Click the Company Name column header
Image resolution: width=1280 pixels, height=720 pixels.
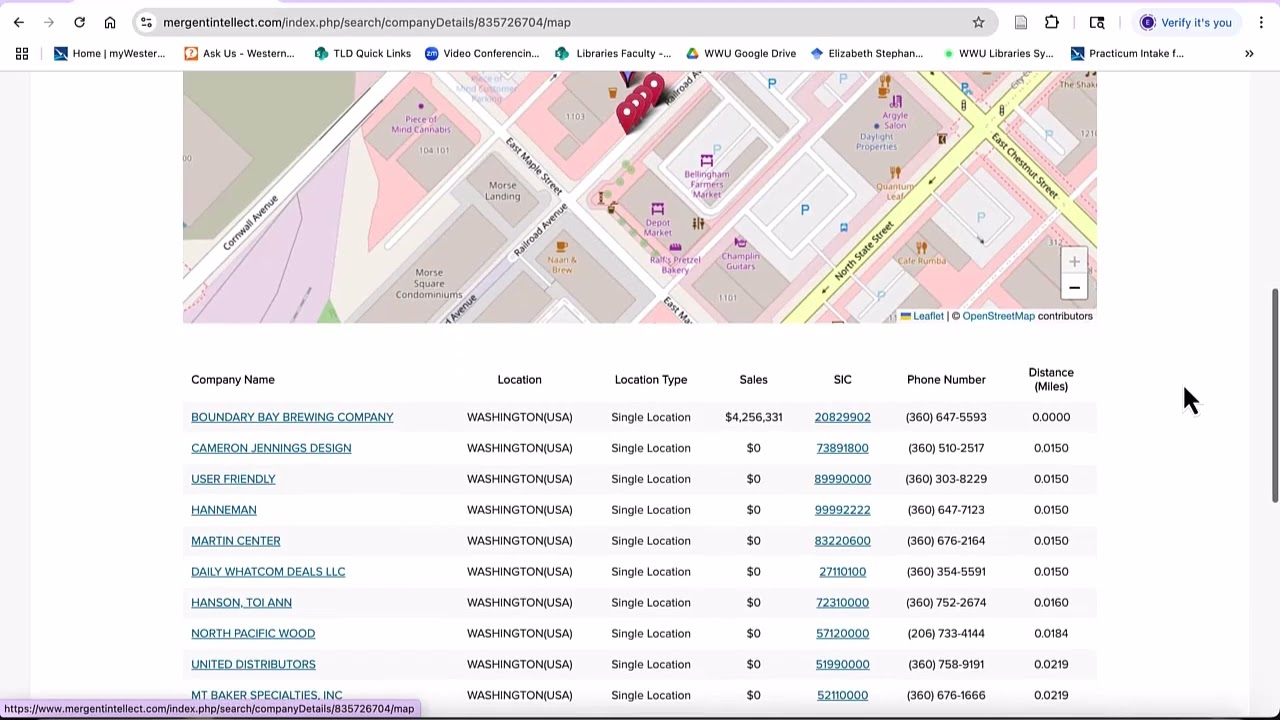point(233,380)
